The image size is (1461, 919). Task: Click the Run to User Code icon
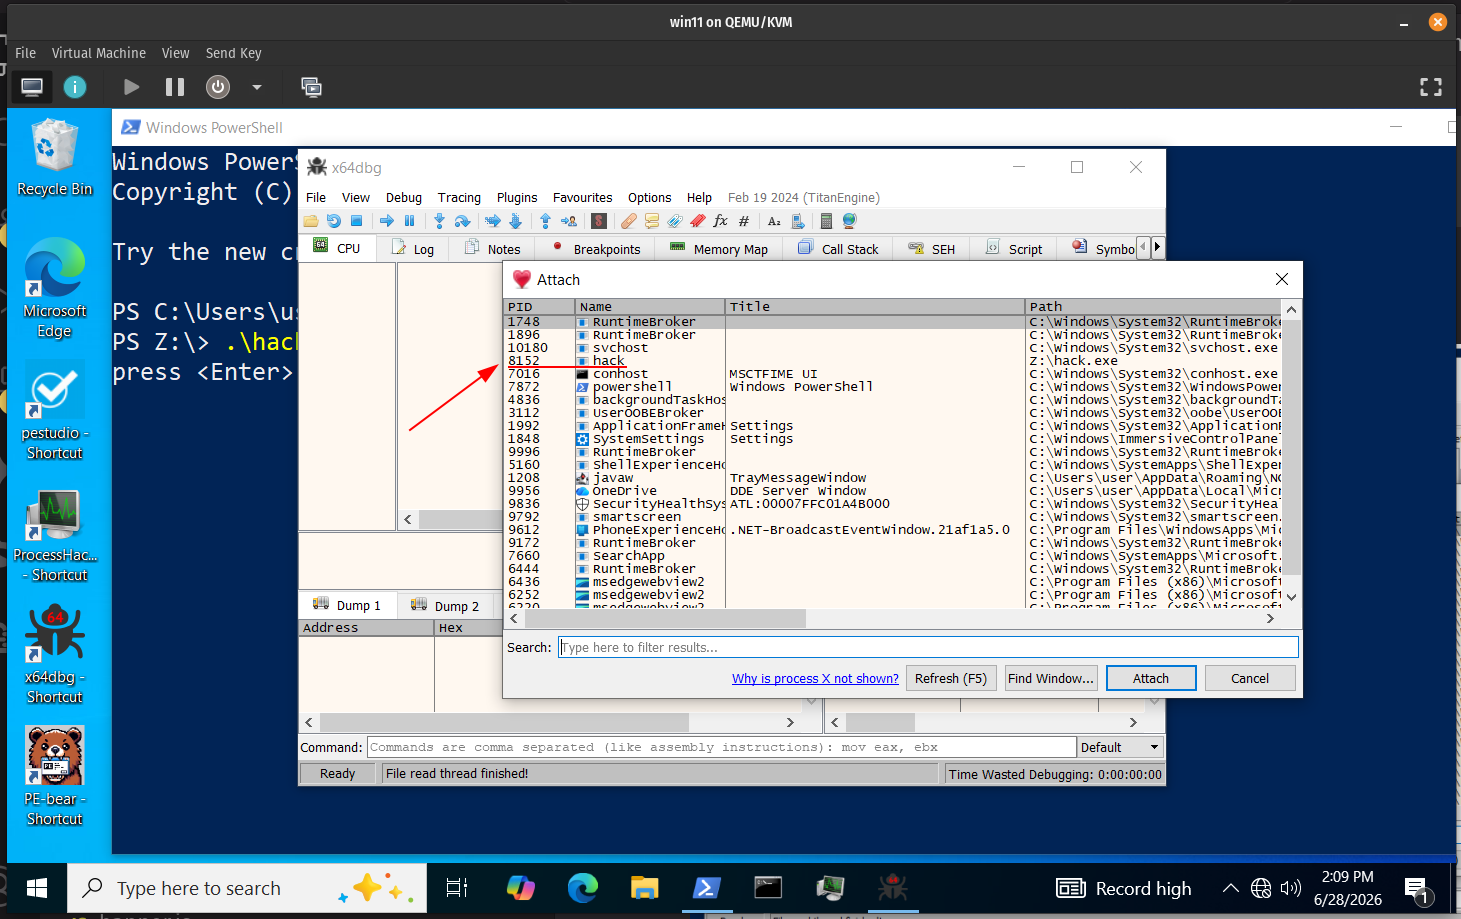click(568, 221)
